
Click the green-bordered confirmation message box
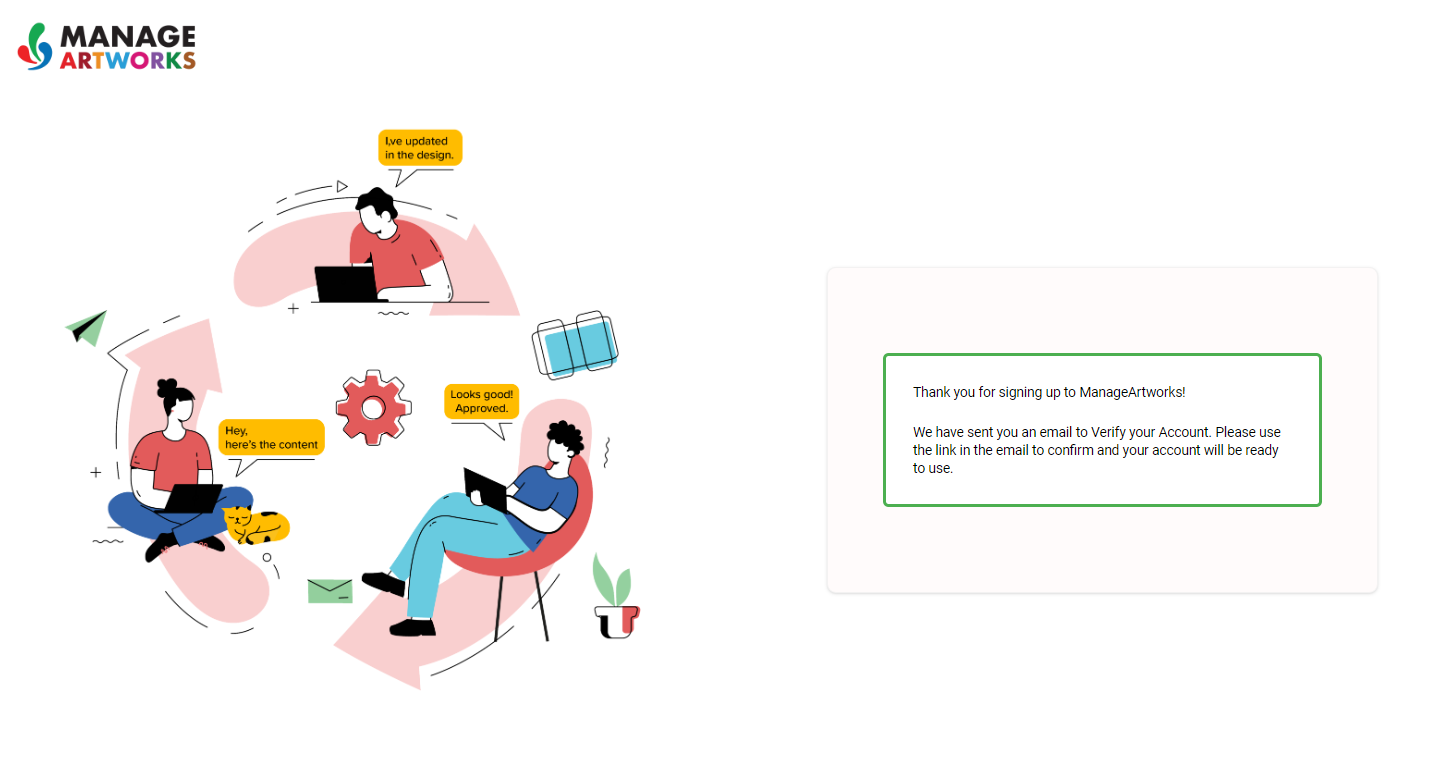click(1102, 430)
